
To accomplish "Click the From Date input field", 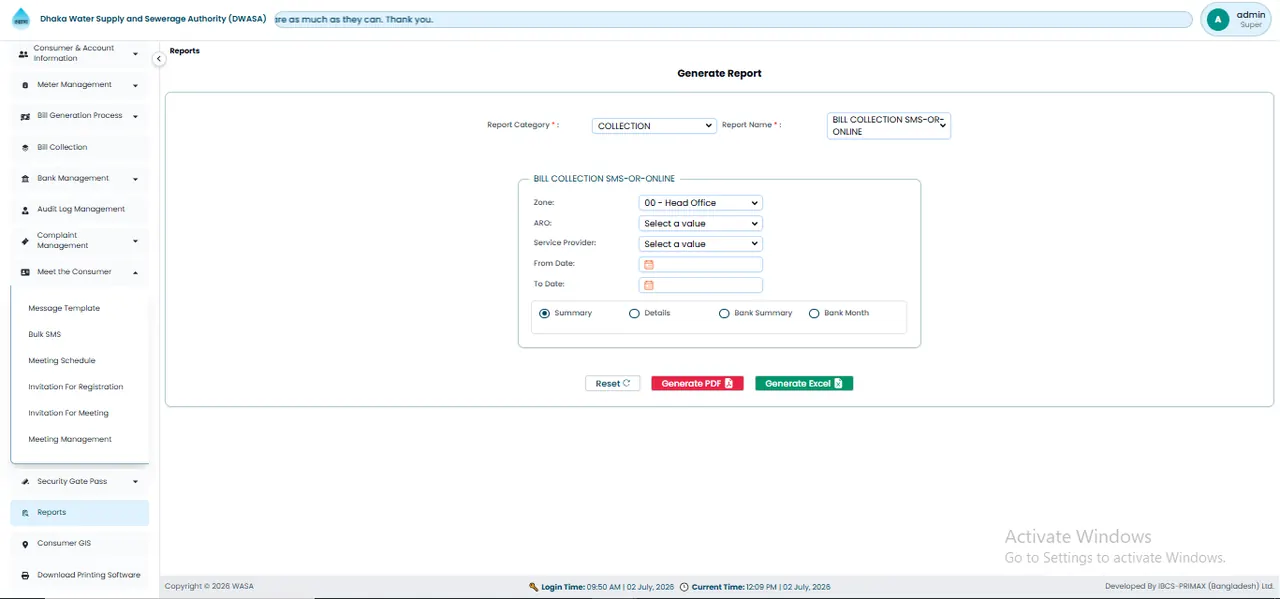I will [x=700, y=265].
